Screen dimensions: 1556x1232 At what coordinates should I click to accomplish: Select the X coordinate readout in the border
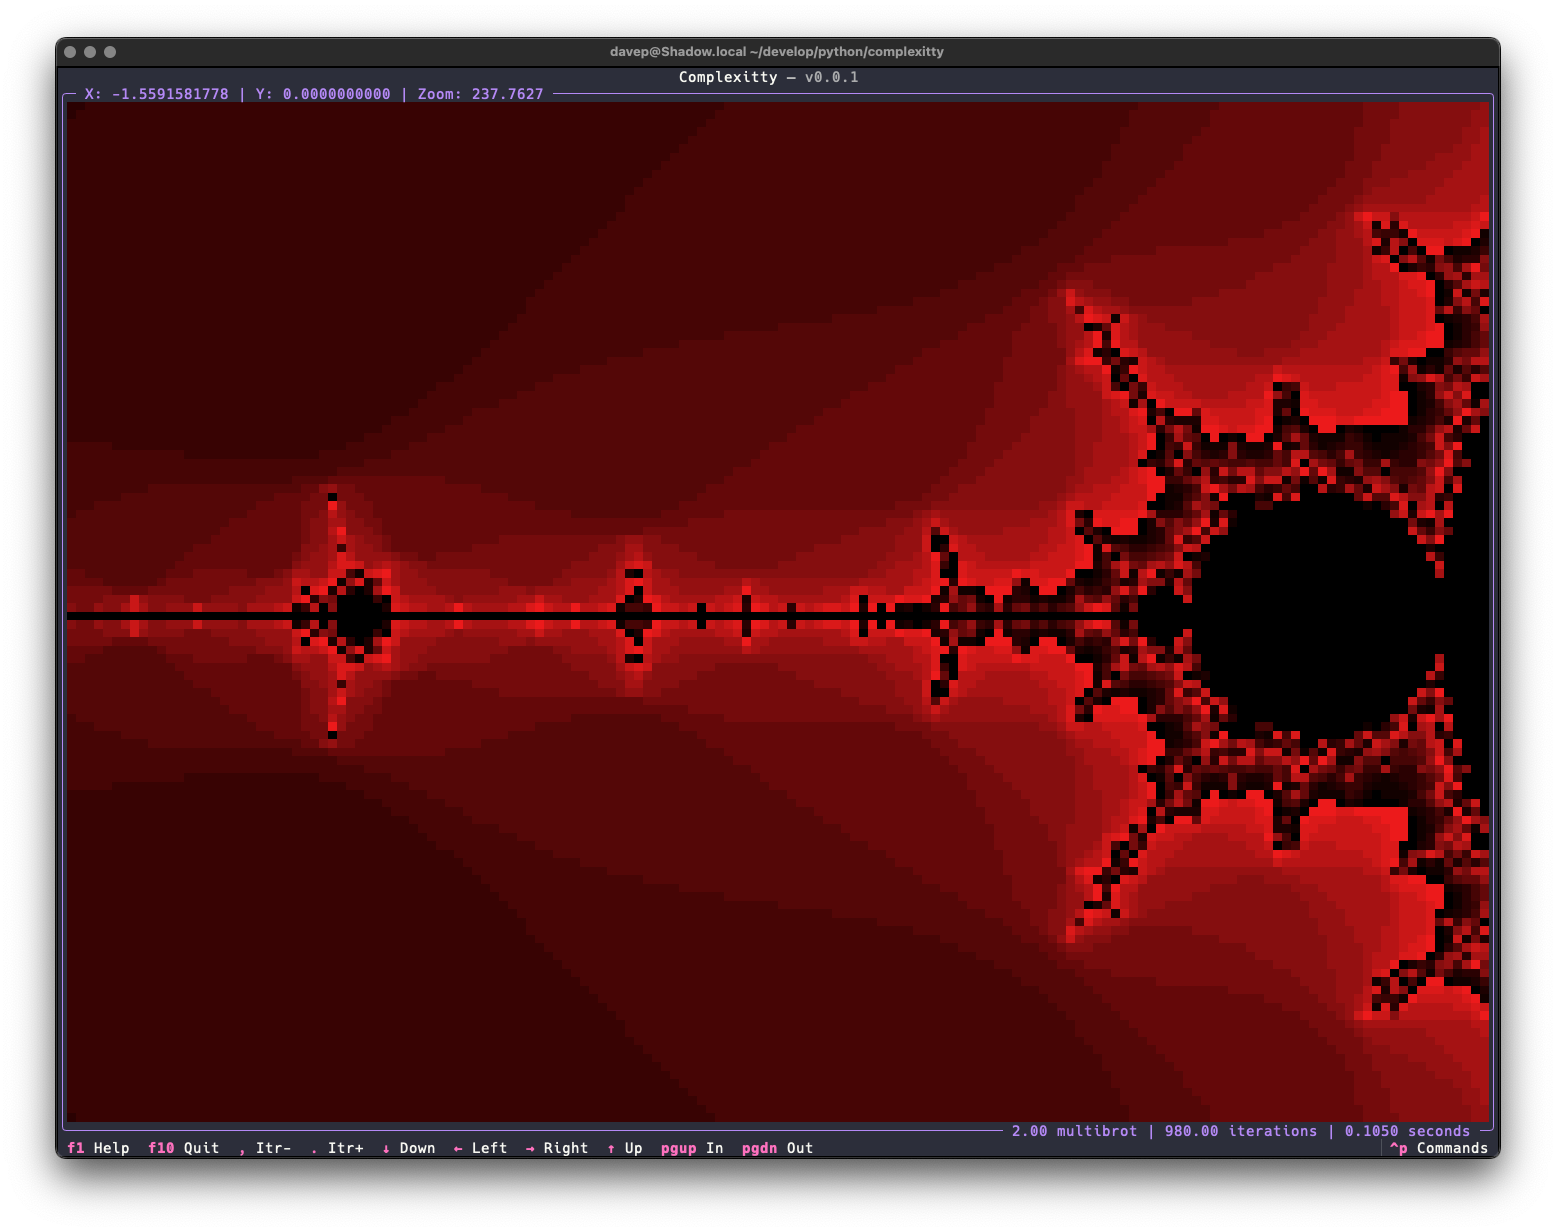tap(156, 94)
